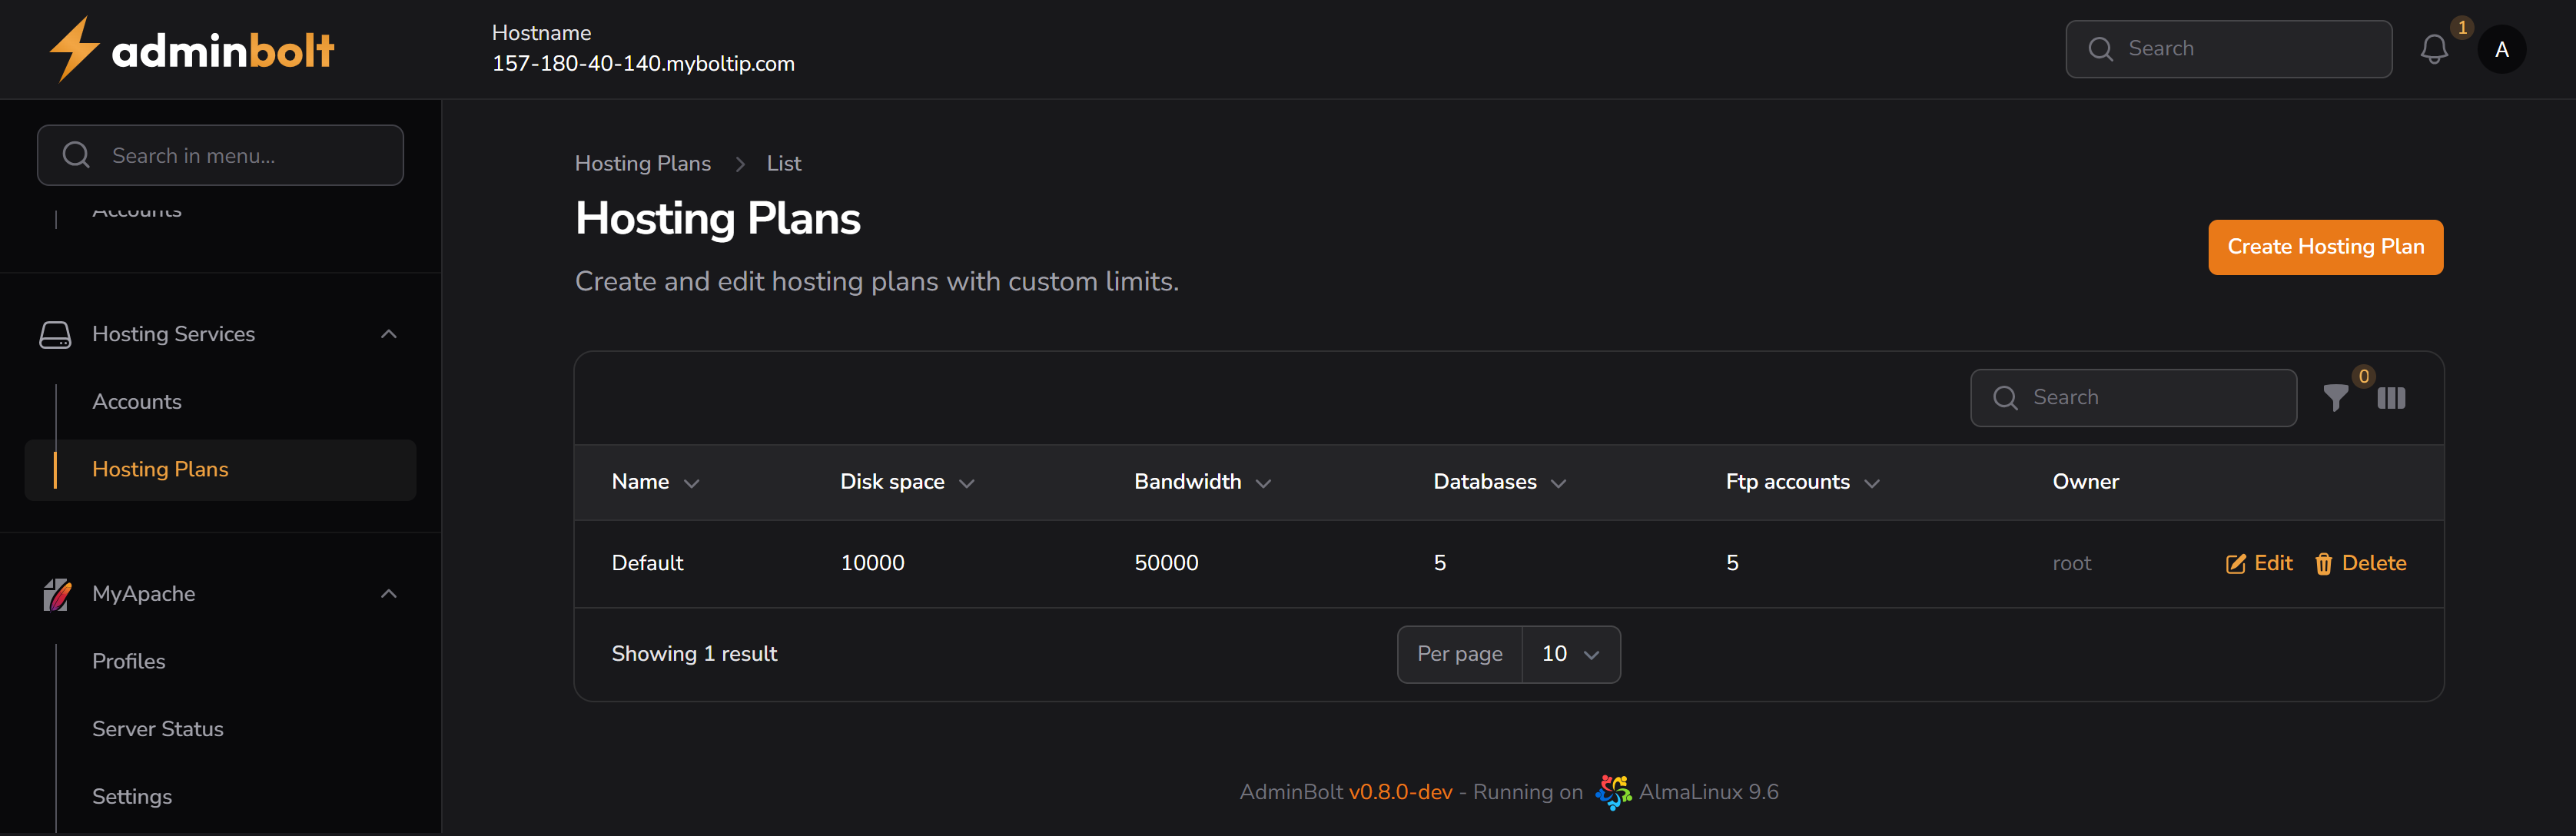Toggle table columns icon
The width and height of the screenshot is (2576, 836).
(2391, 398)
